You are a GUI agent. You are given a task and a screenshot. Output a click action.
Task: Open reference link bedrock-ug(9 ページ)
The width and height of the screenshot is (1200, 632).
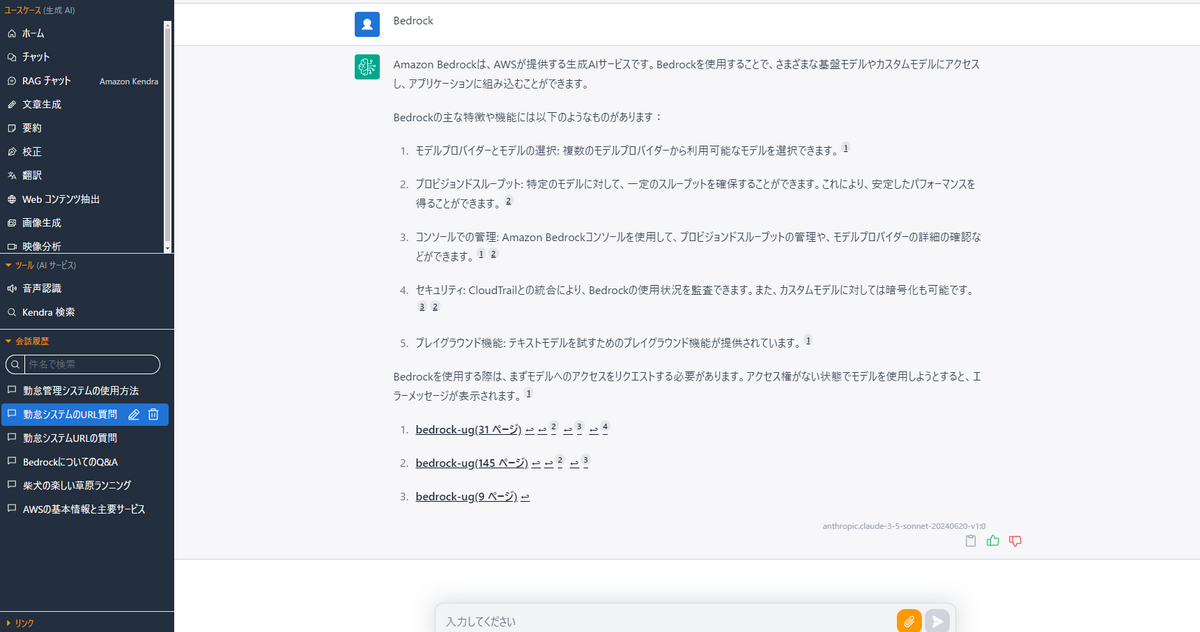click(x=466, y=497)
